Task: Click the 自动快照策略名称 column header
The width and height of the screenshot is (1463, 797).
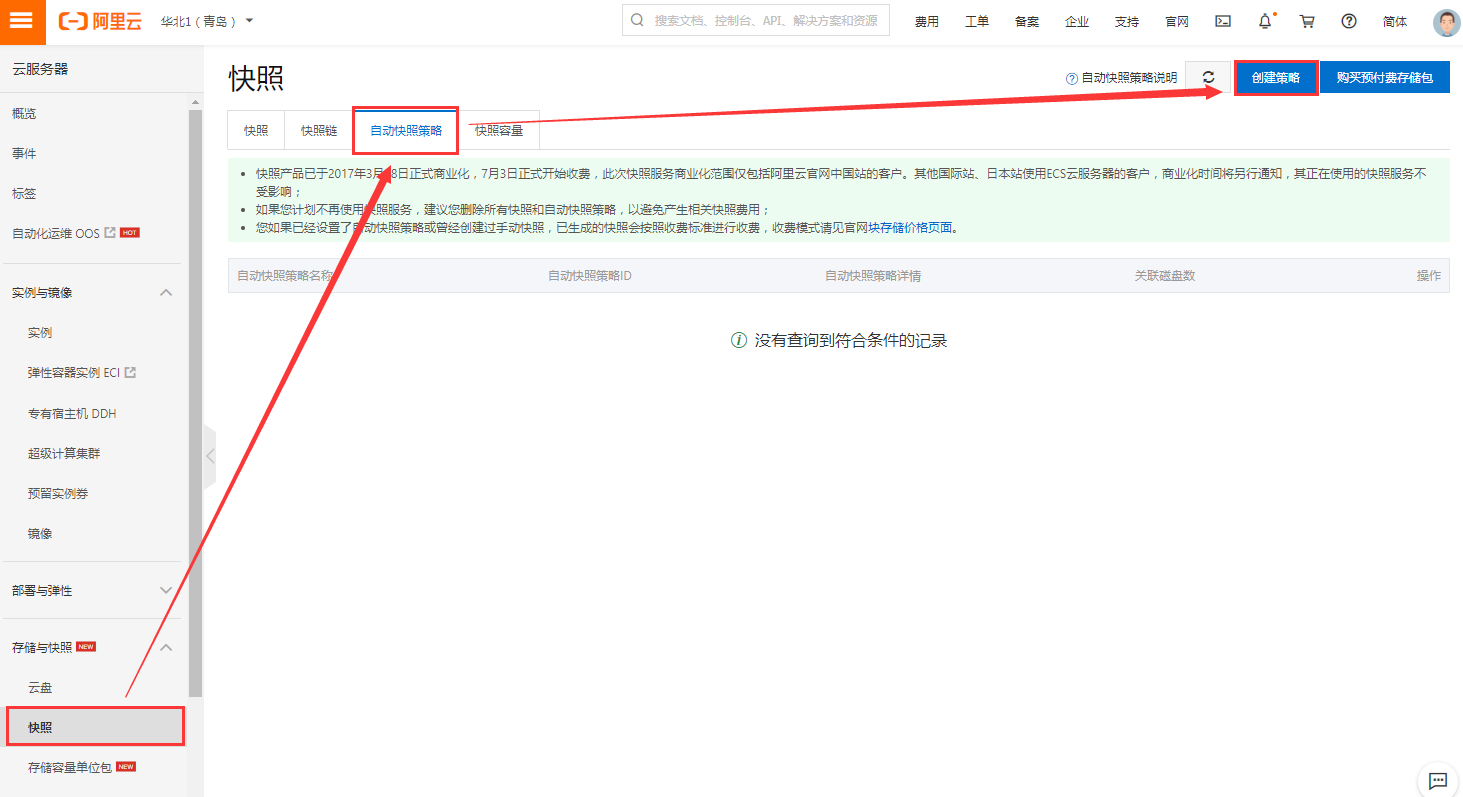Action: (285, 276)
